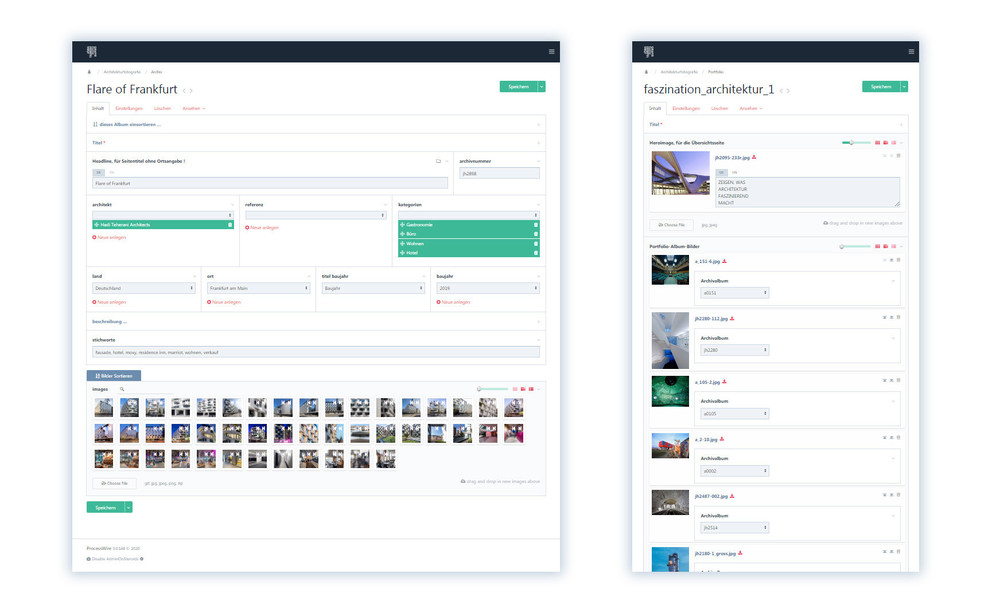Click folder icon in Headline field row
This screenshot has width=1000, height=613.
click(438, 160)
